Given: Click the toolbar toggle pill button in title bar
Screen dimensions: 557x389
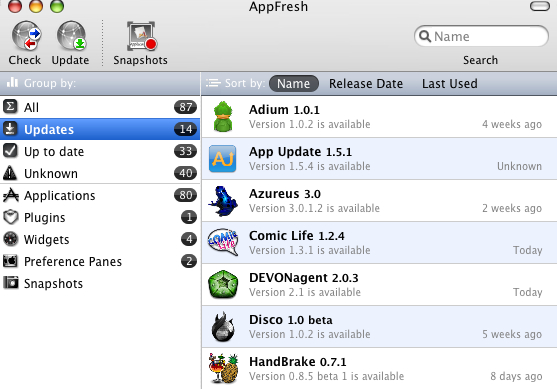Looking at the screenshot, I should click(540, 6).
